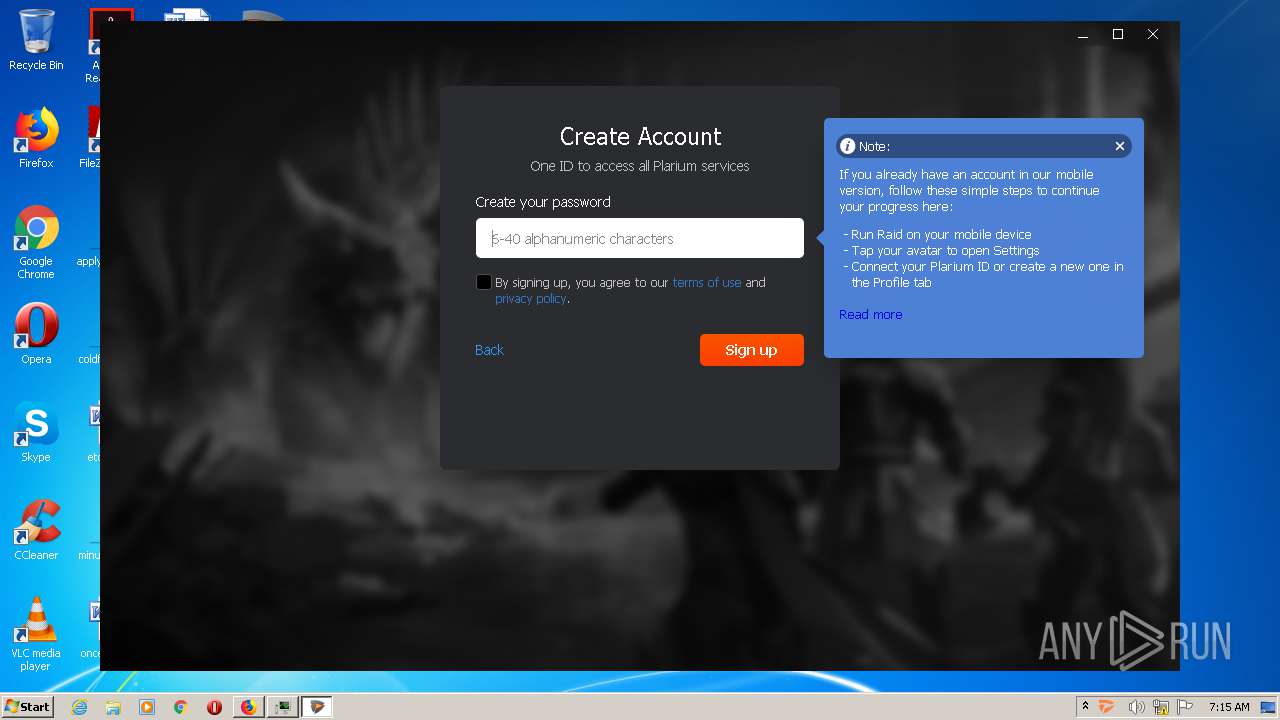Open the Firefox desktop shortcut
Image resolution: width=1280 pixels, height=720 pixels.
pos(36,138)
